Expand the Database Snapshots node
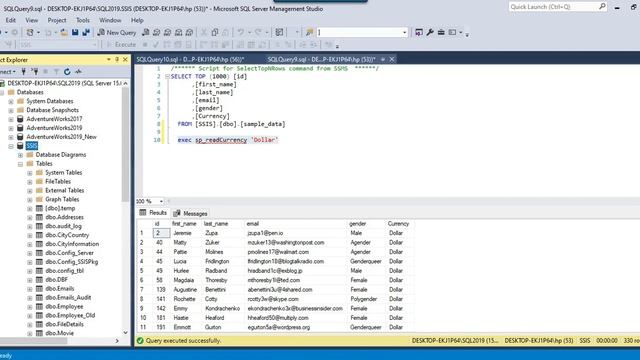The height and width of the screenshot is (360, 640). click(11, 110)
